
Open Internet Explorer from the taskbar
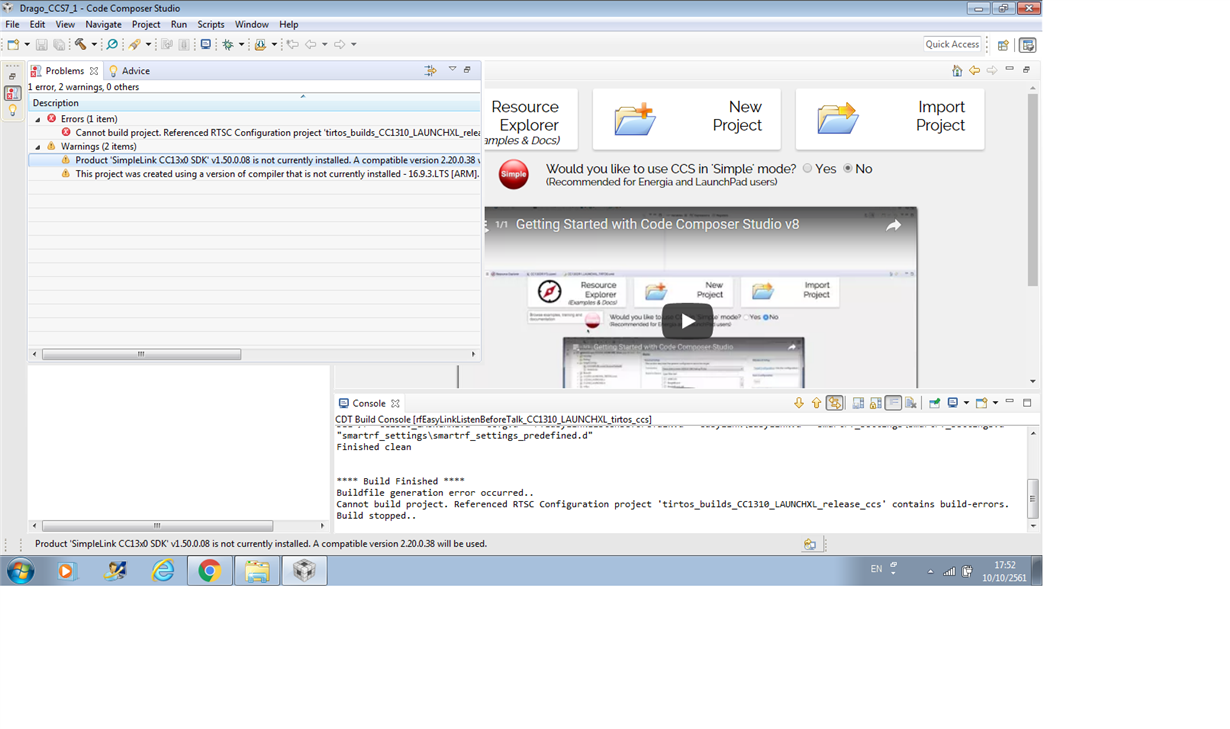coord(162,571)
